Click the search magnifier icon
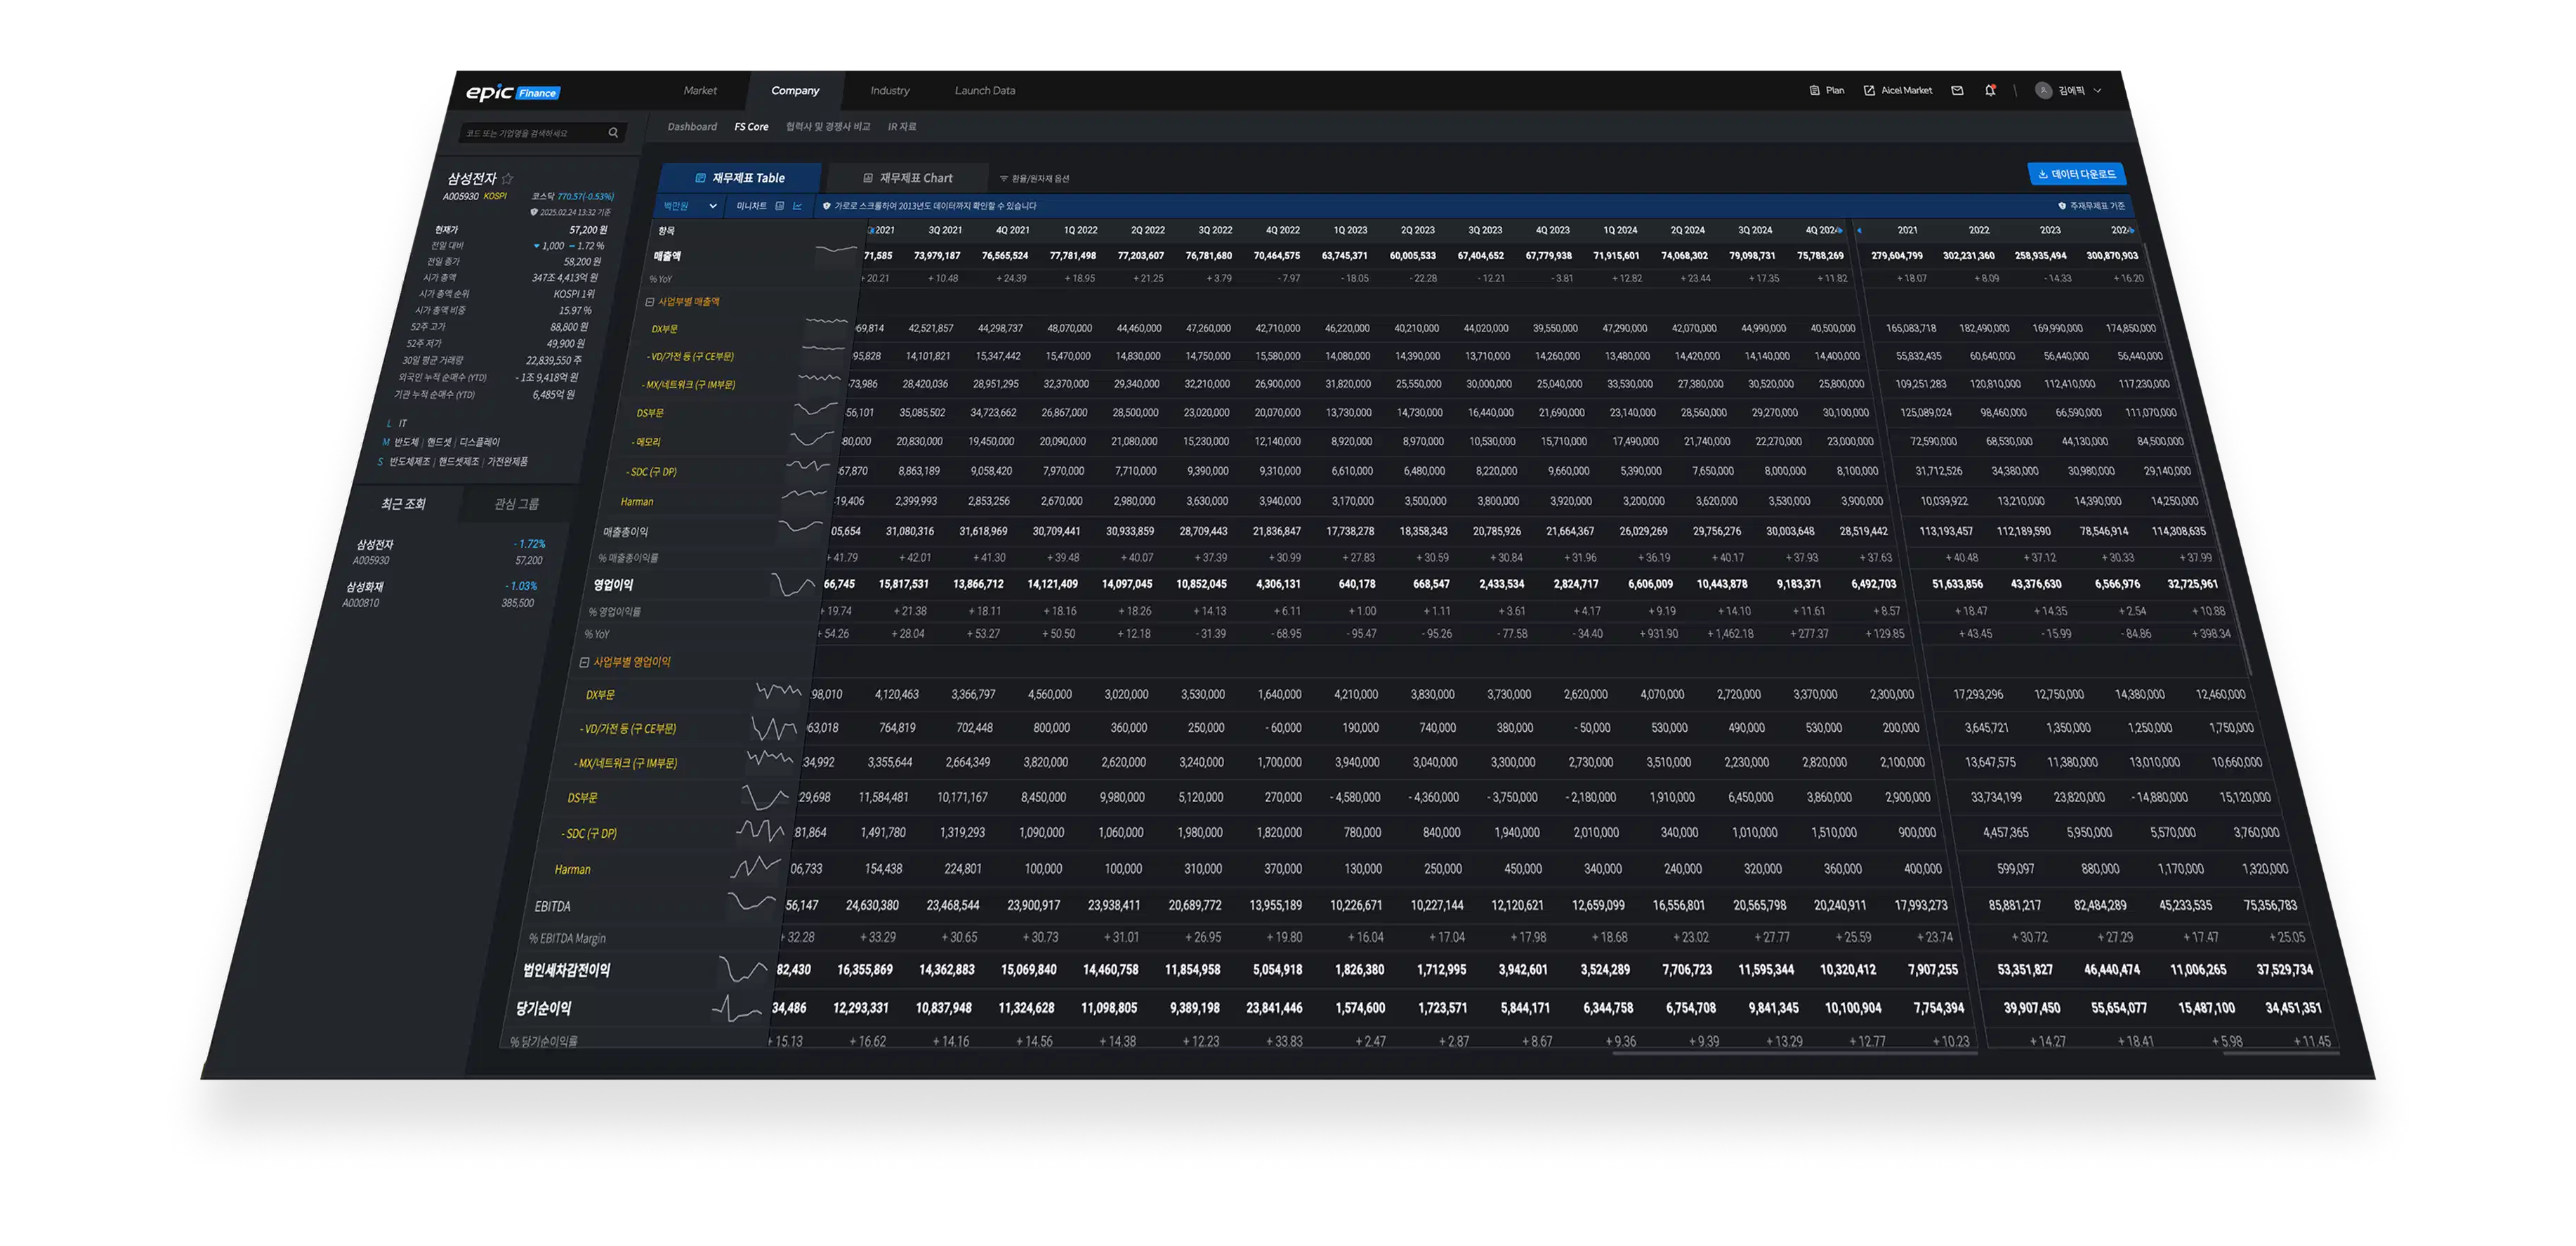 [613, 133]
